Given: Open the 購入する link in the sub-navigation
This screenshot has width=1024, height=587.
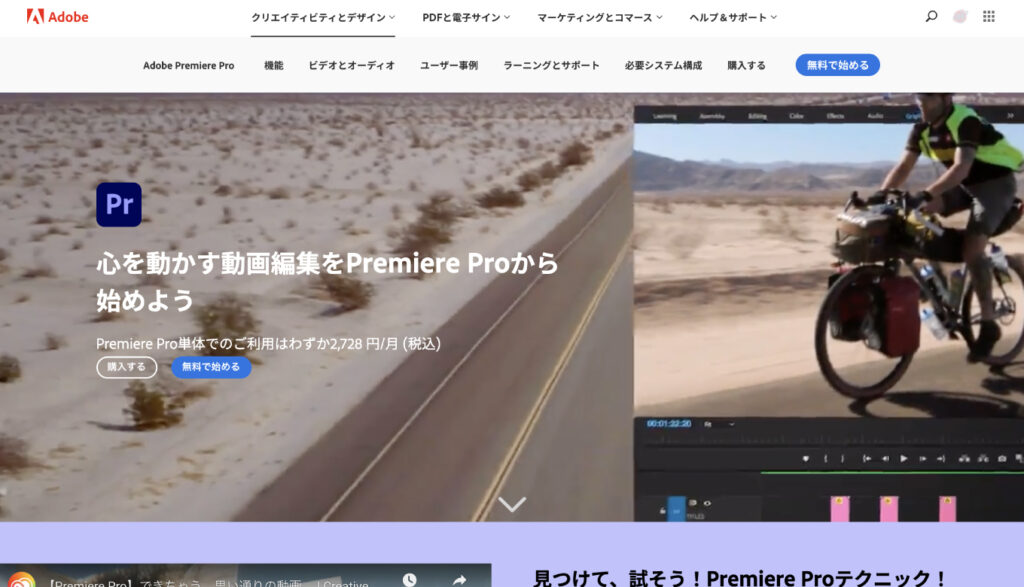Looking at the screenshot, I should 746,65.
